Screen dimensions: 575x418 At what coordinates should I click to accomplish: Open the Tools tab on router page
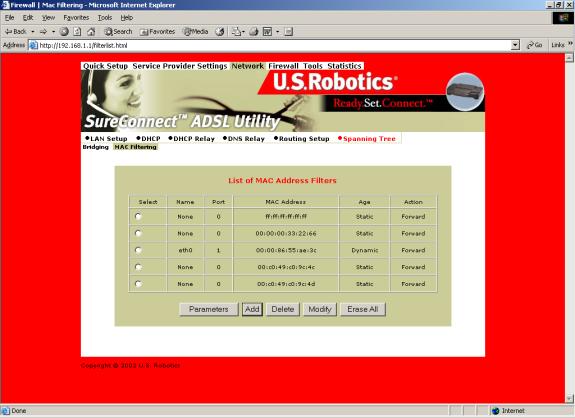tap(313, 66)
